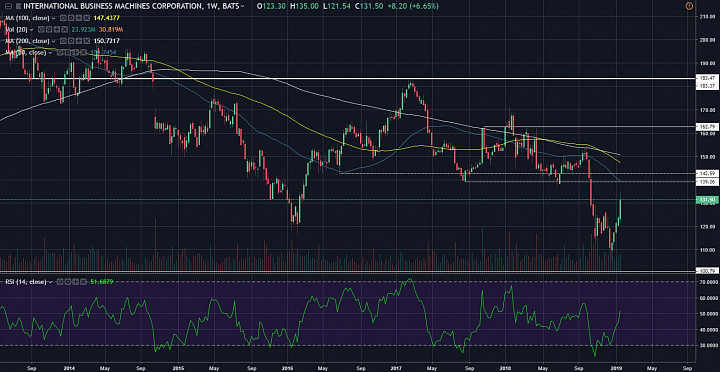Image resolution: width=720 pixels, height=372 pixels.
Task: Open the symbol title dropdown arrow after BATS
Action: tap(242, 6)
